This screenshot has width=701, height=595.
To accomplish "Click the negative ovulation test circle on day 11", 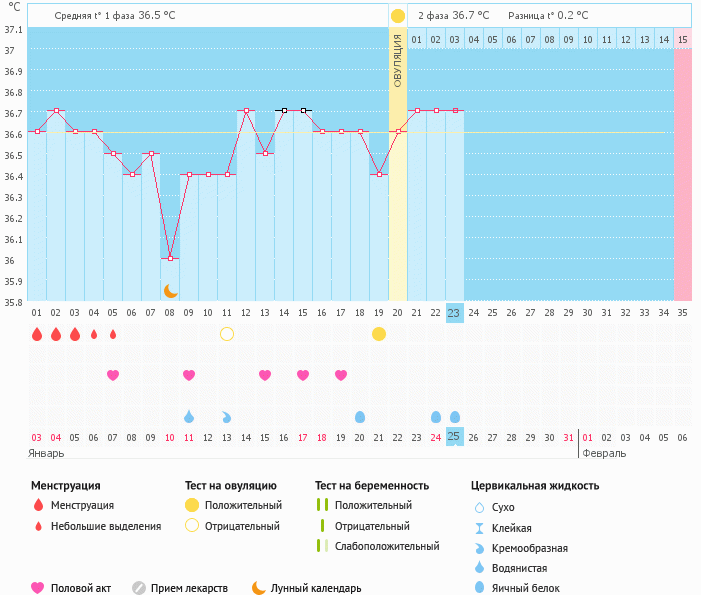I will [x=227, y=333].
